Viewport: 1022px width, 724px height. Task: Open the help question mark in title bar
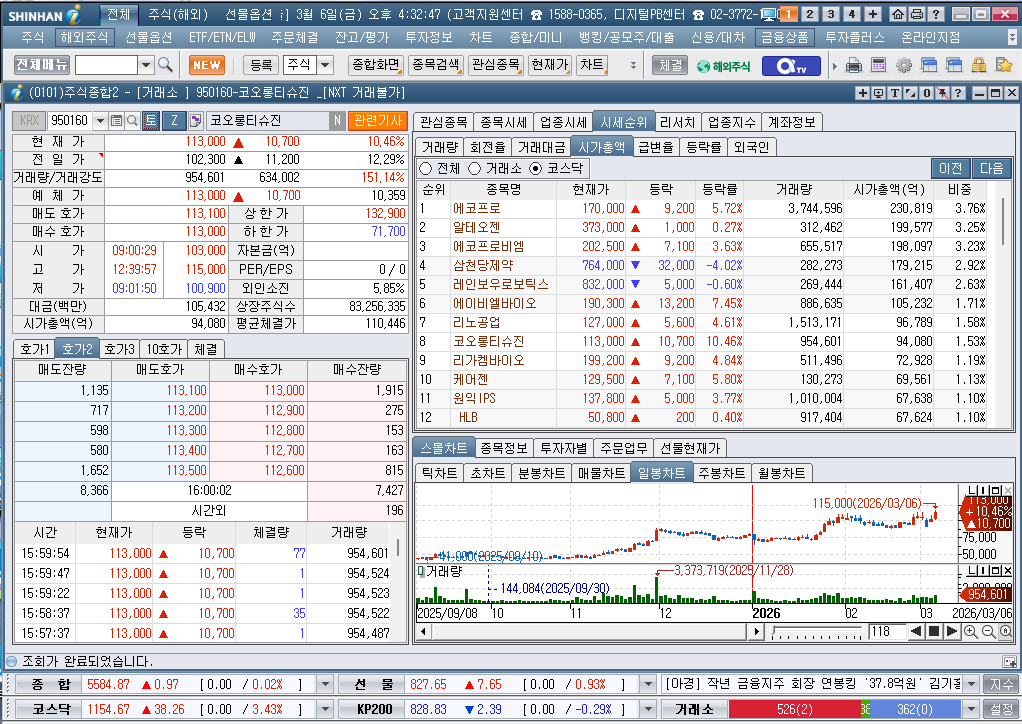coord(935,14)
